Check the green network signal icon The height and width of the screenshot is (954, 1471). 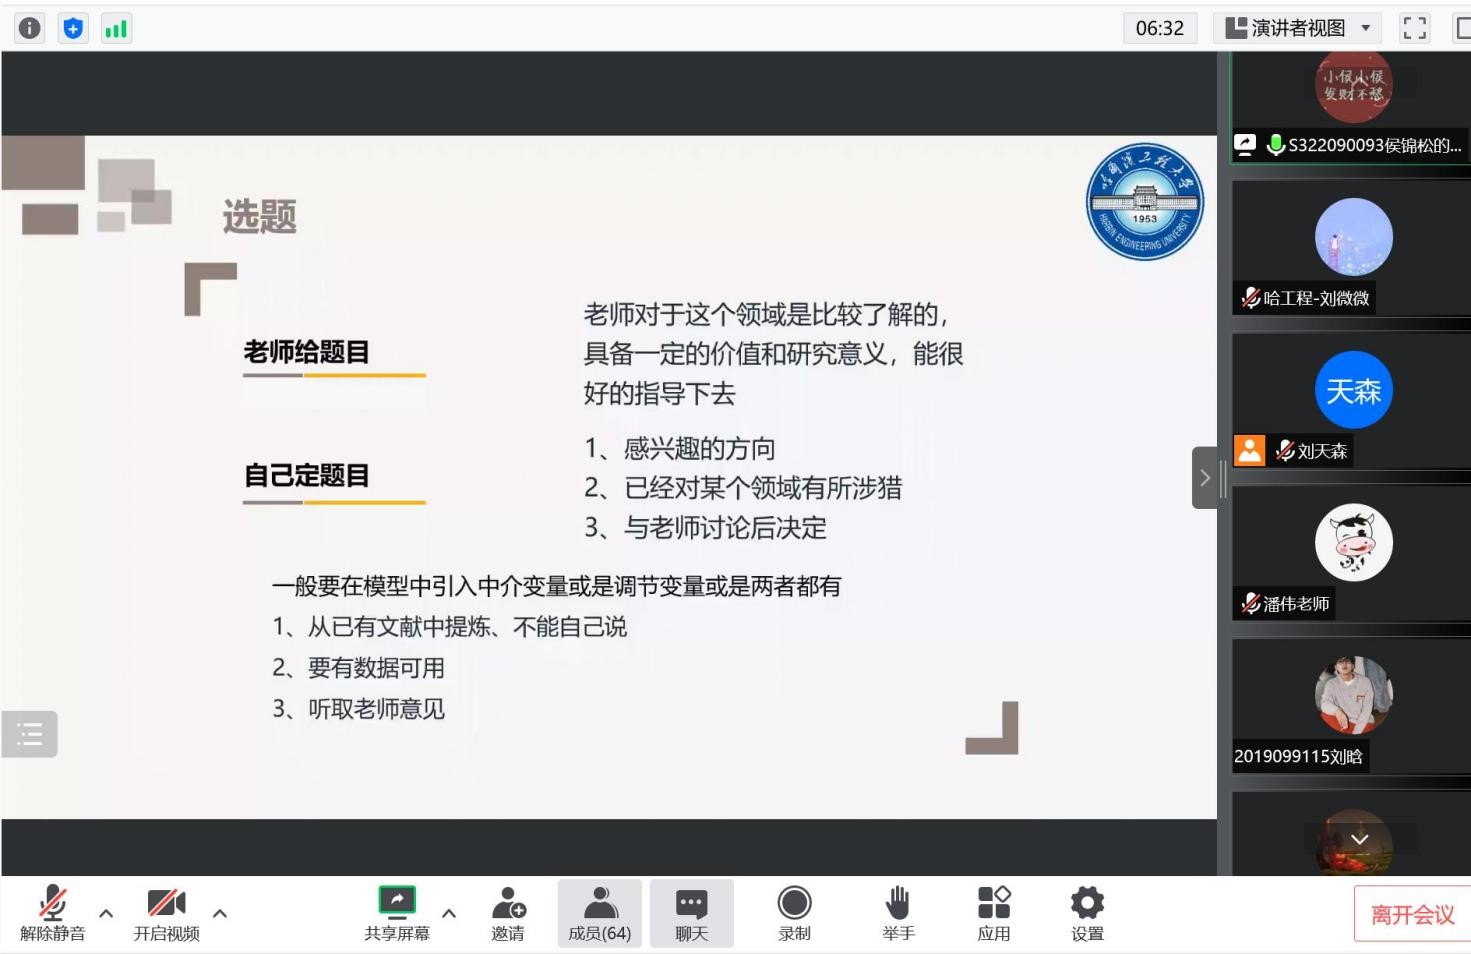(116, 28)
